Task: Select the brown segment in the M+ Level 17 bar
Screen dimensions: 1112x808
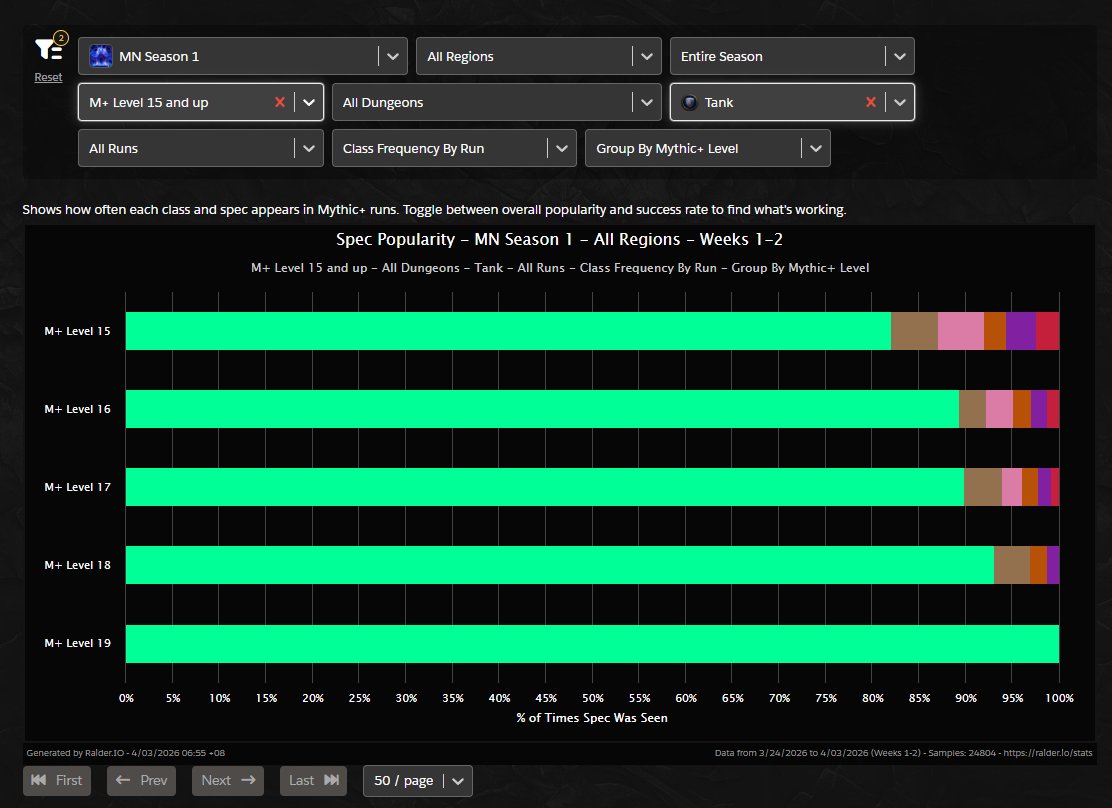Action: (x=983, y=487)
